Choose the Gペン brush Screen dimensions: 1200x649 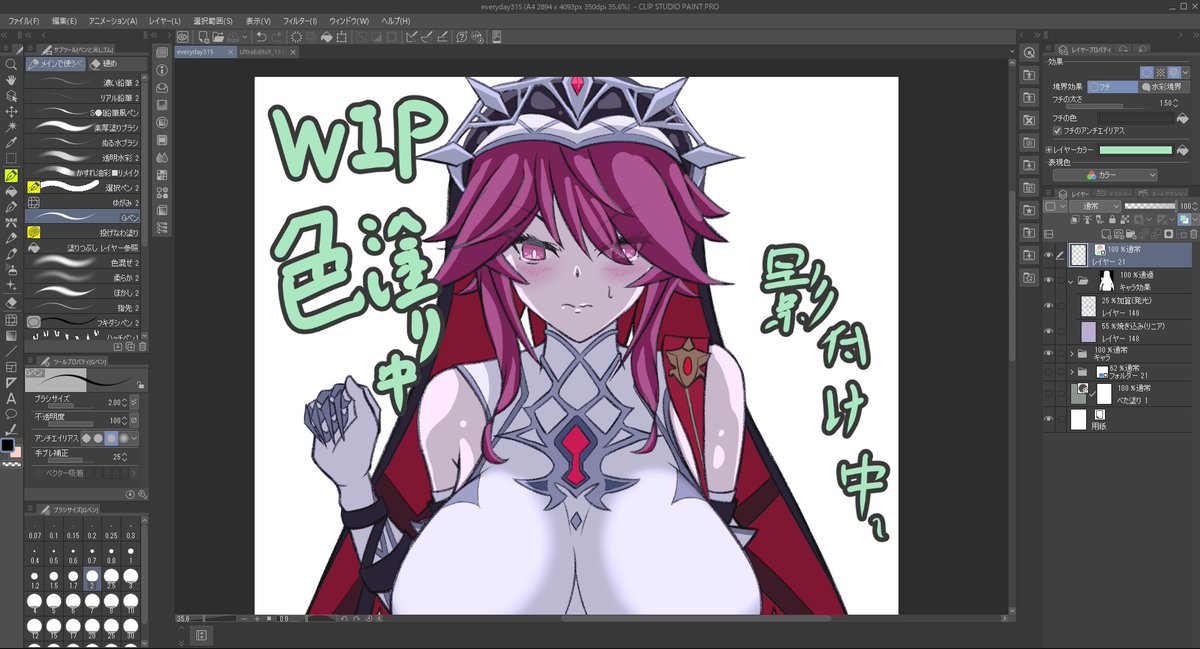click(84, 216)
